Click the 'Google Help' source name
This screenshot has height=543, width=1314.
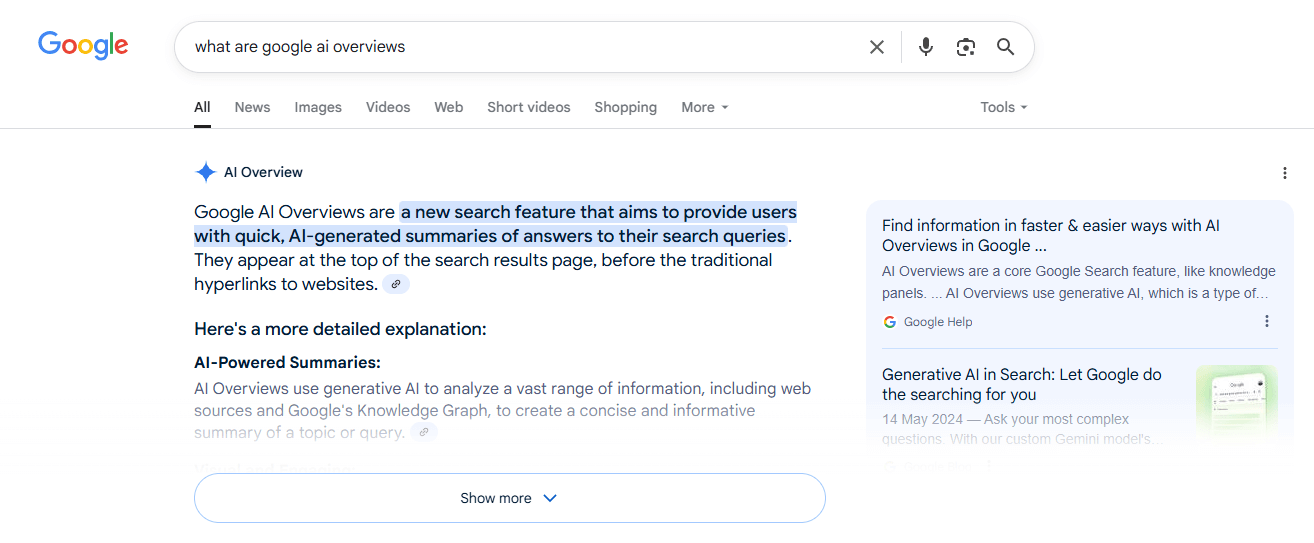point(938,322)
